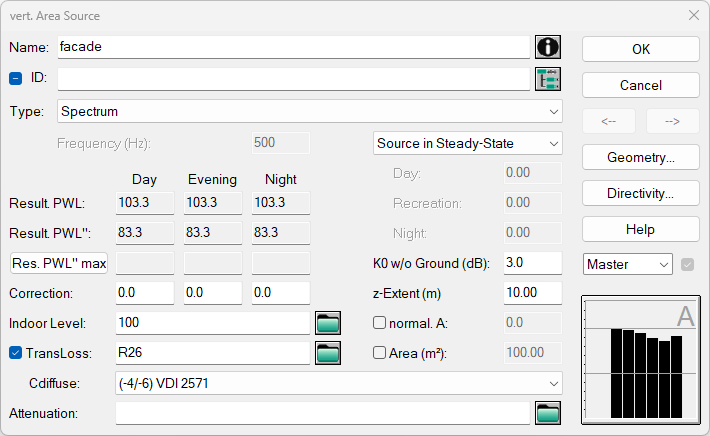Click the Day Correction field
This screenshot has width=710, height=436.
click(145, 293)
